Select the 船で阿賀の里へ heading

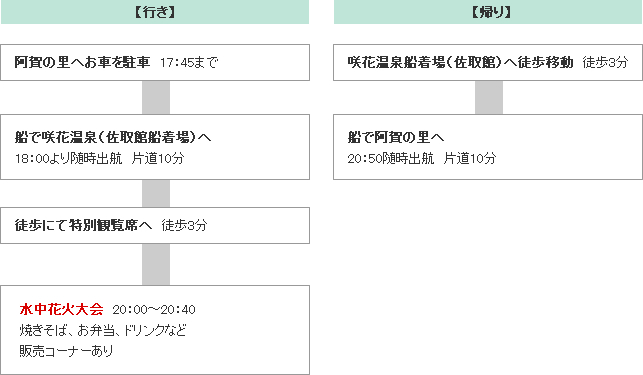click(x=396, y=137)
